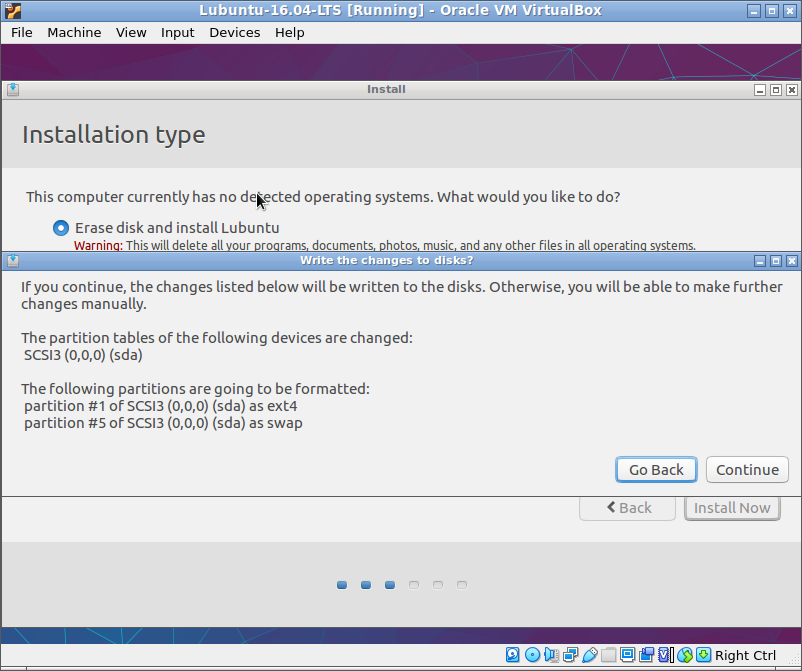The image size is (802, 671).
Task: Open the network adapters status icon
Action: (x=570, y=655)
